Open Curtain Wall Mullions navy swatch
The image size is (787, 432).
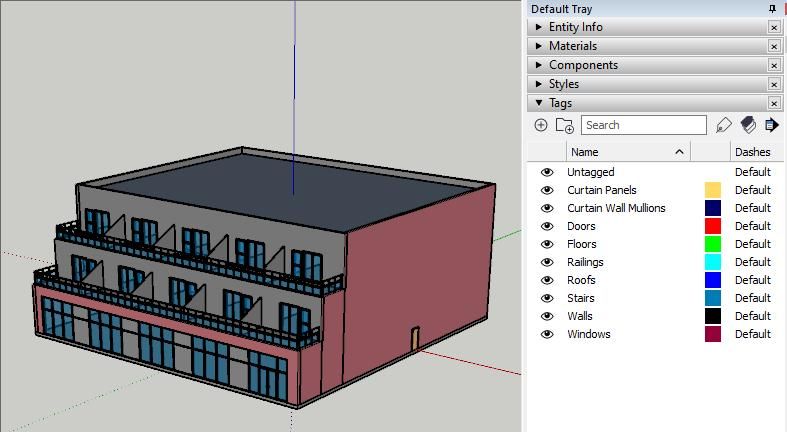pyautogui.click(x=713, y=208)
